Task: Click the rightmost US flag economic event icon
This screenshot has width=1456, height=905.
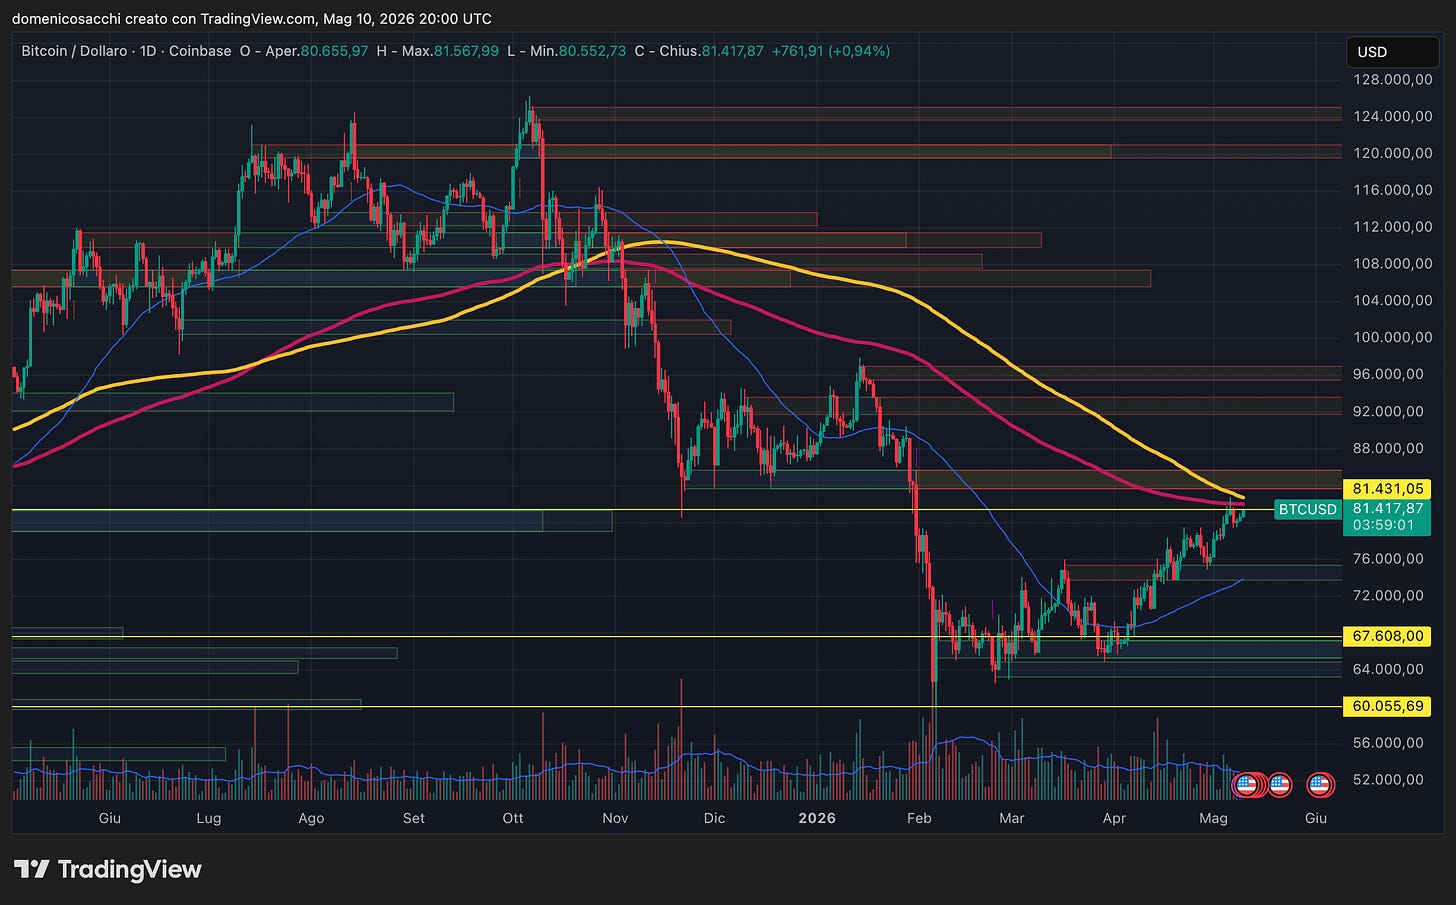Action: (1320, 785)
